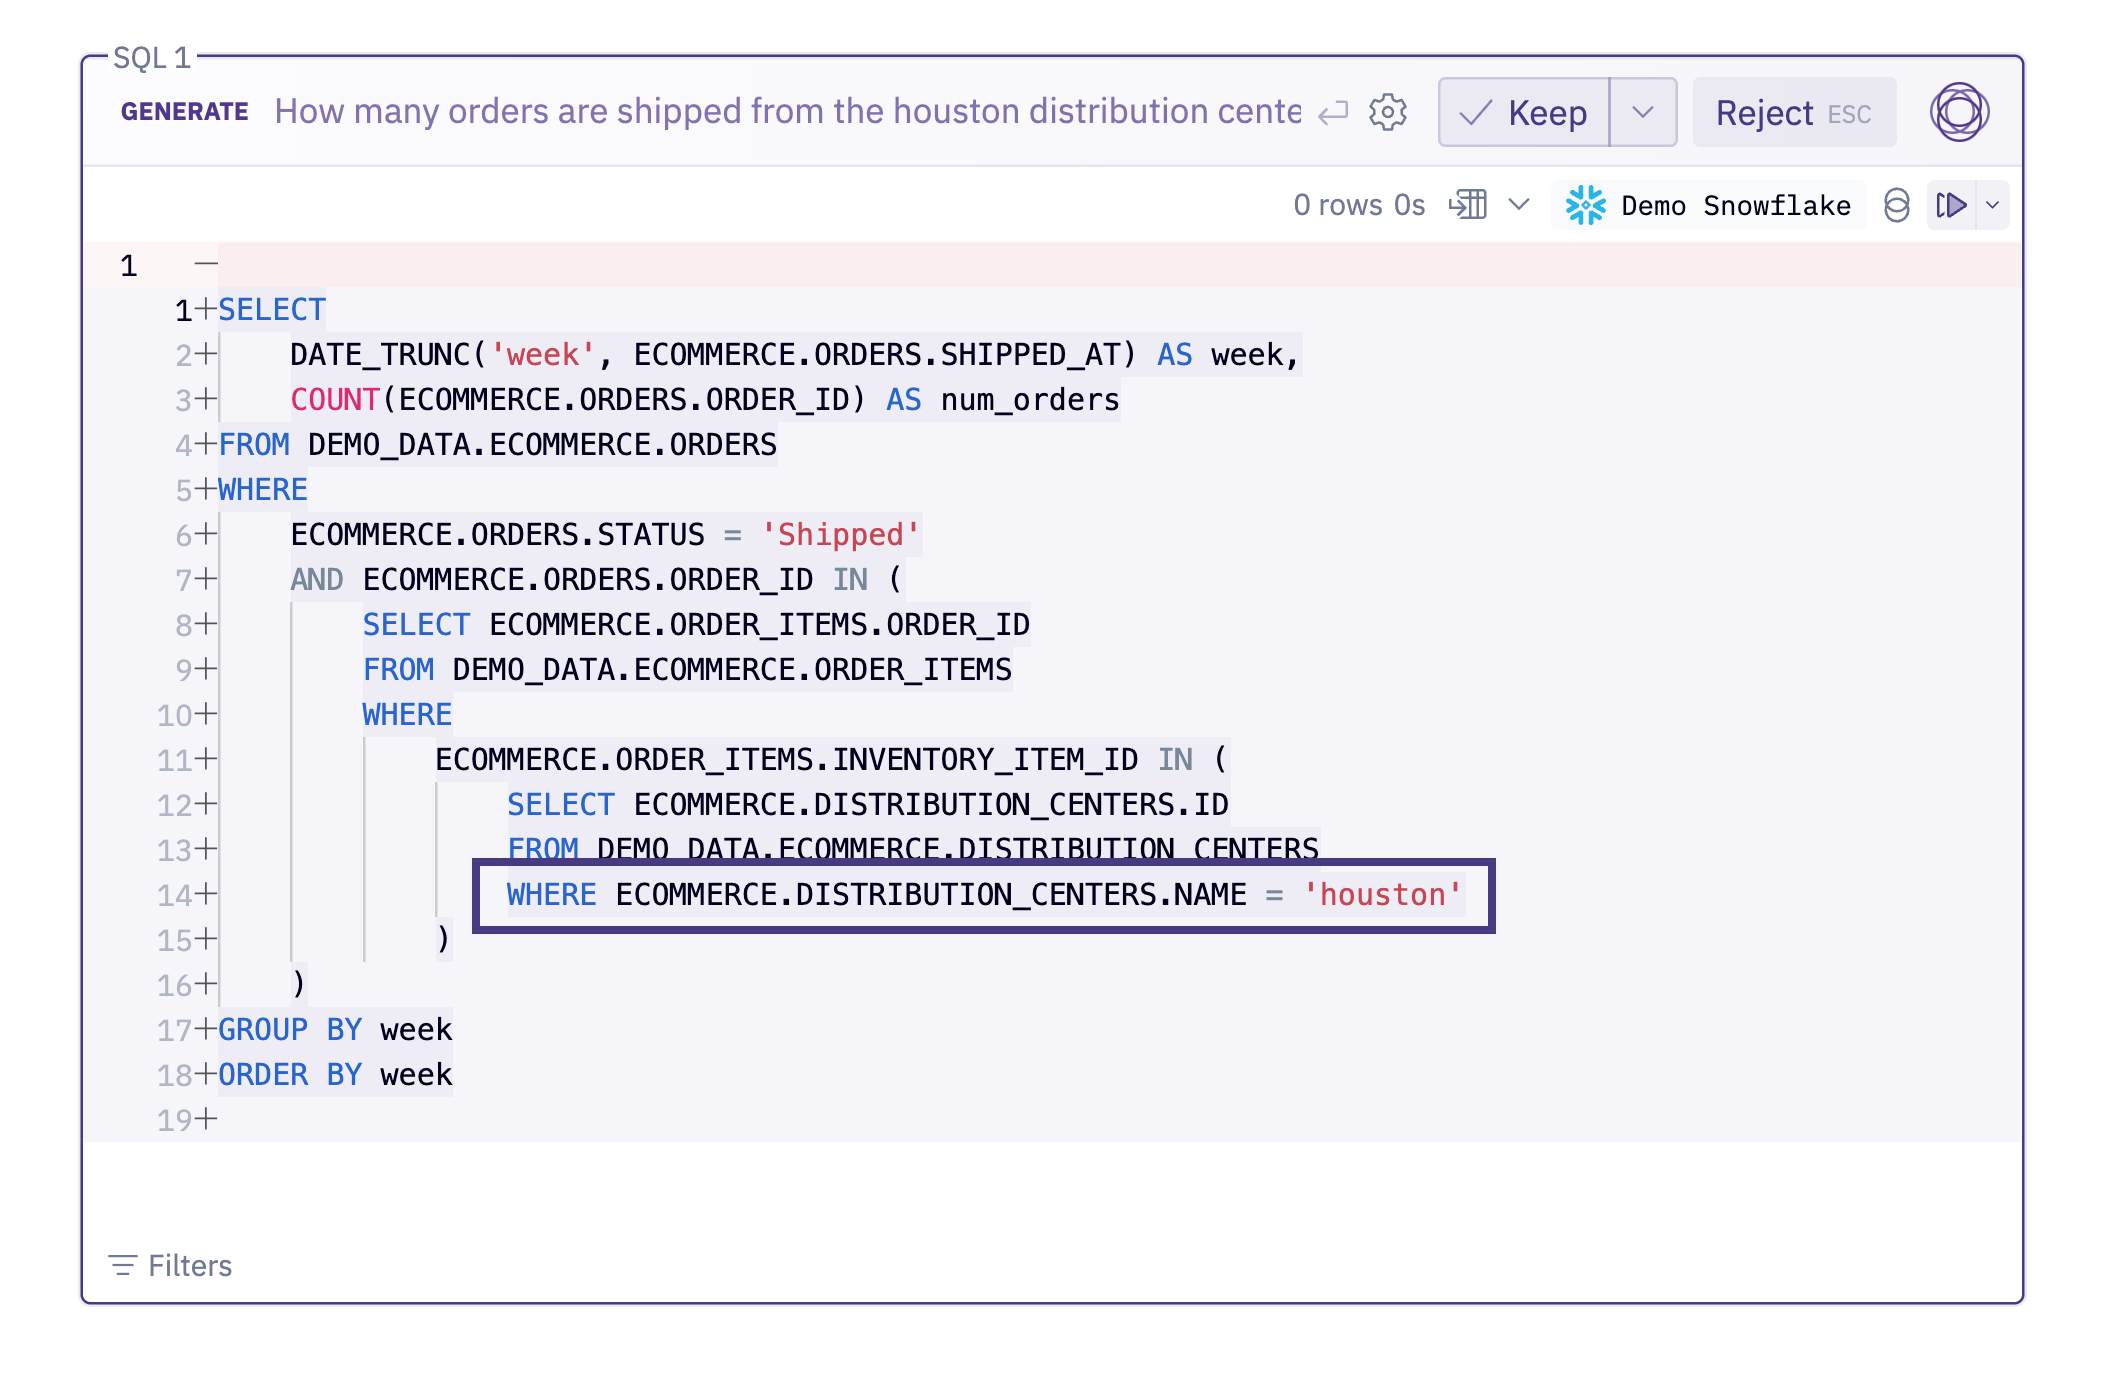Click the Snowflake logo icon

click(x=1585, y=205)
